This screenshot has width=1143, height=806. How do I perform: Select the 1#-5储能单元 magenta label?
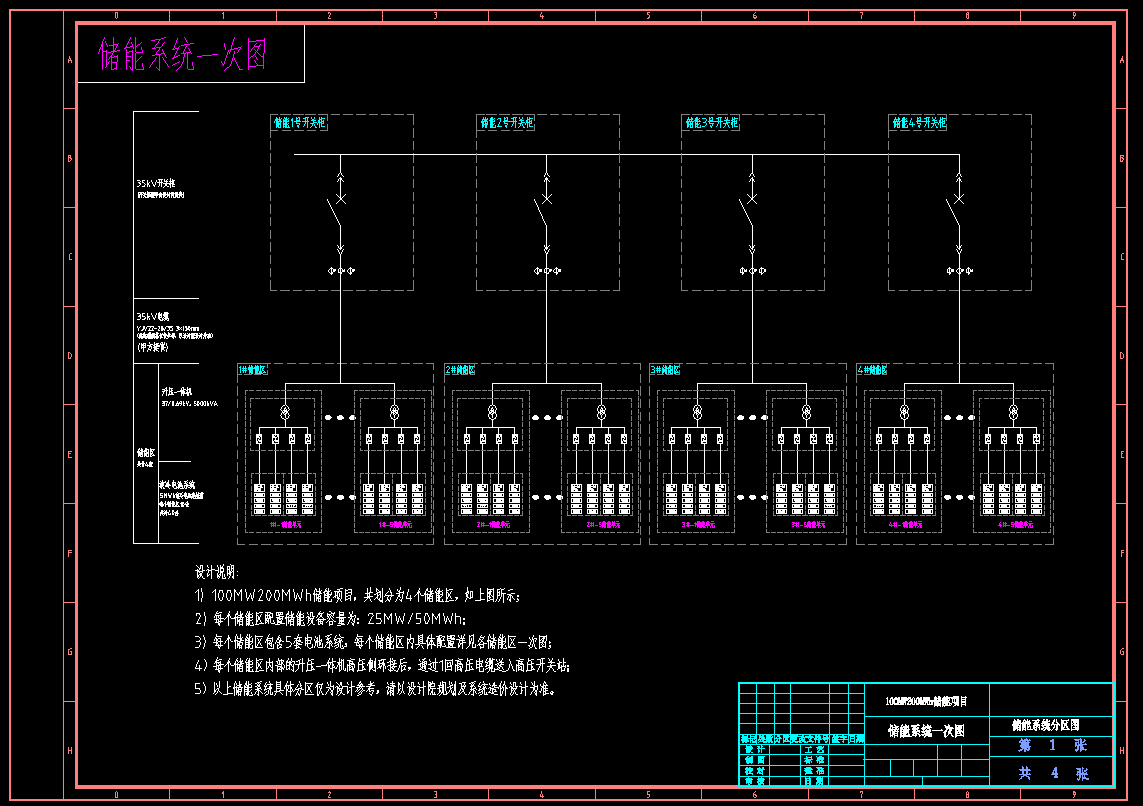[394, 525]
